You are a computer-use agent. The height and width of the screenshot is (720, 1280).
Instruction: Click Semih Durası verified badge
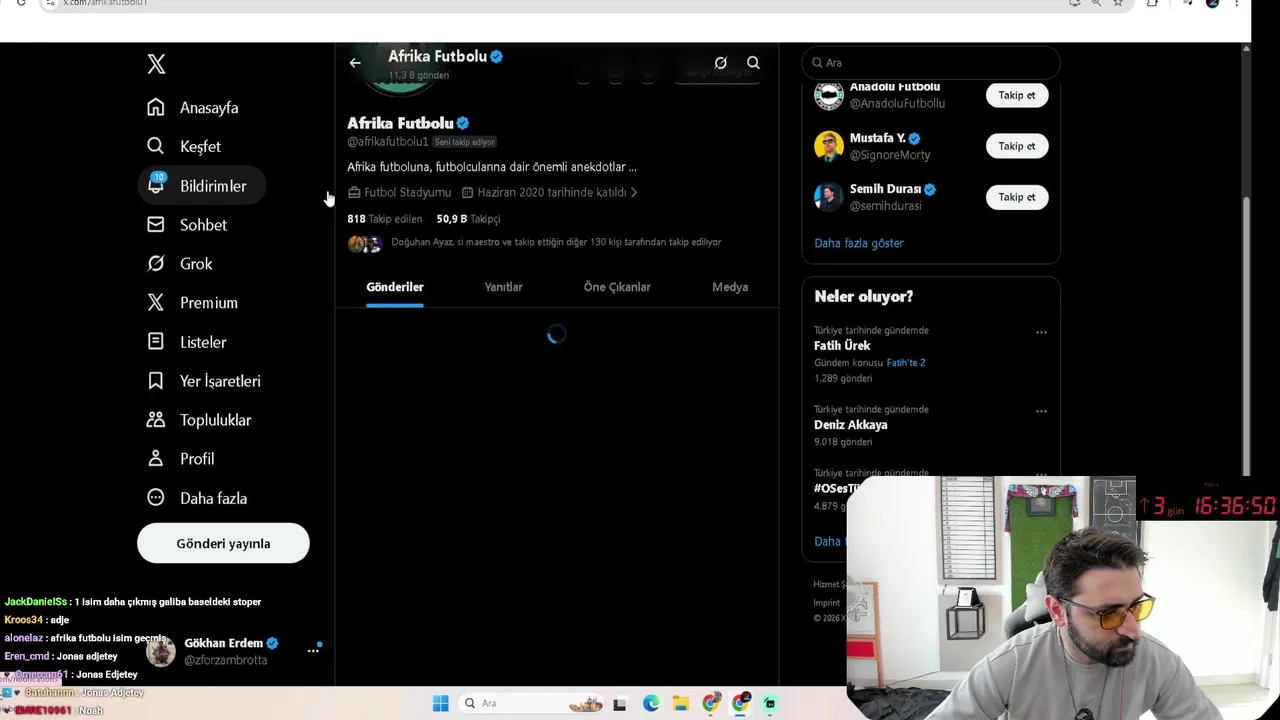click(930, 189)
